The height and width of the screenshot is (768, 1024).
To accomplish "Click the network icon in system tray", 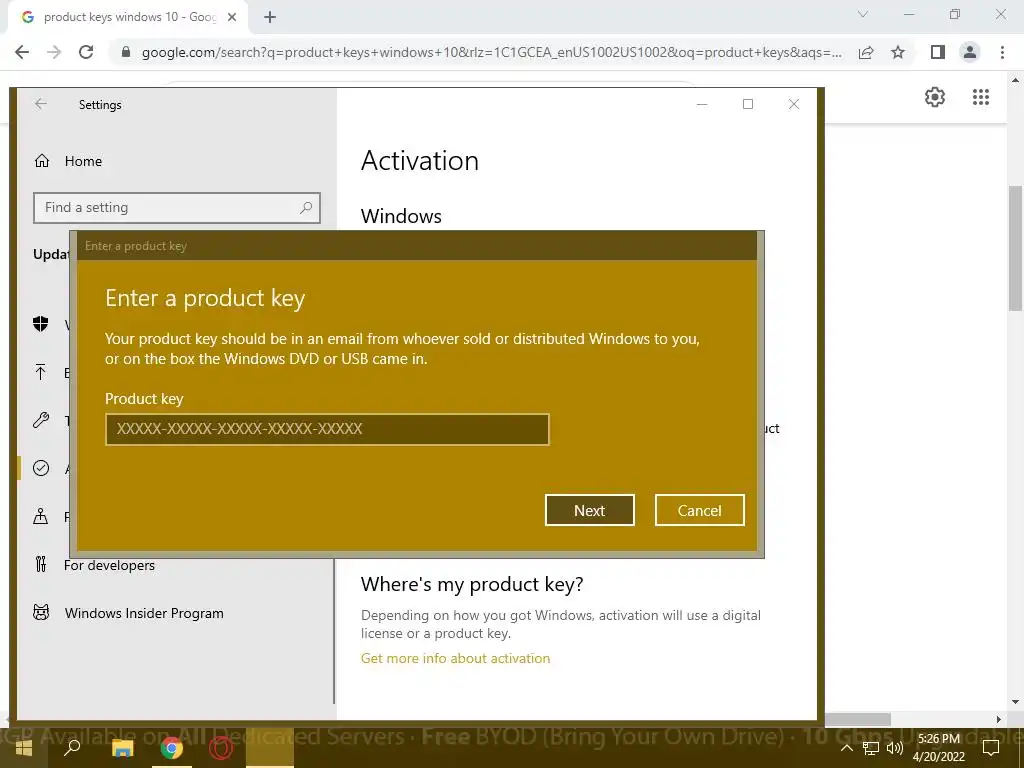I will pos(871,748).
